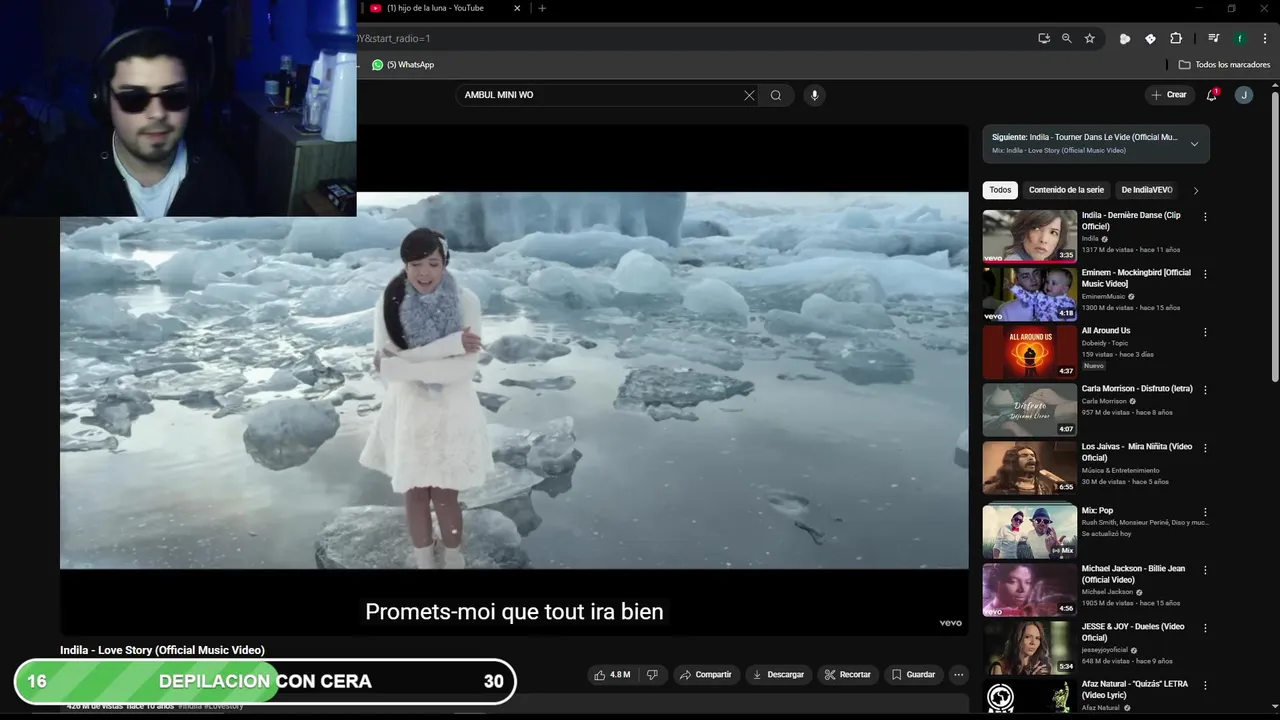Screen dimensions: 1280x720
Task: Open Los Jaivas Mira Niñita thumbnail
Action: click(x=1029, y=468)
